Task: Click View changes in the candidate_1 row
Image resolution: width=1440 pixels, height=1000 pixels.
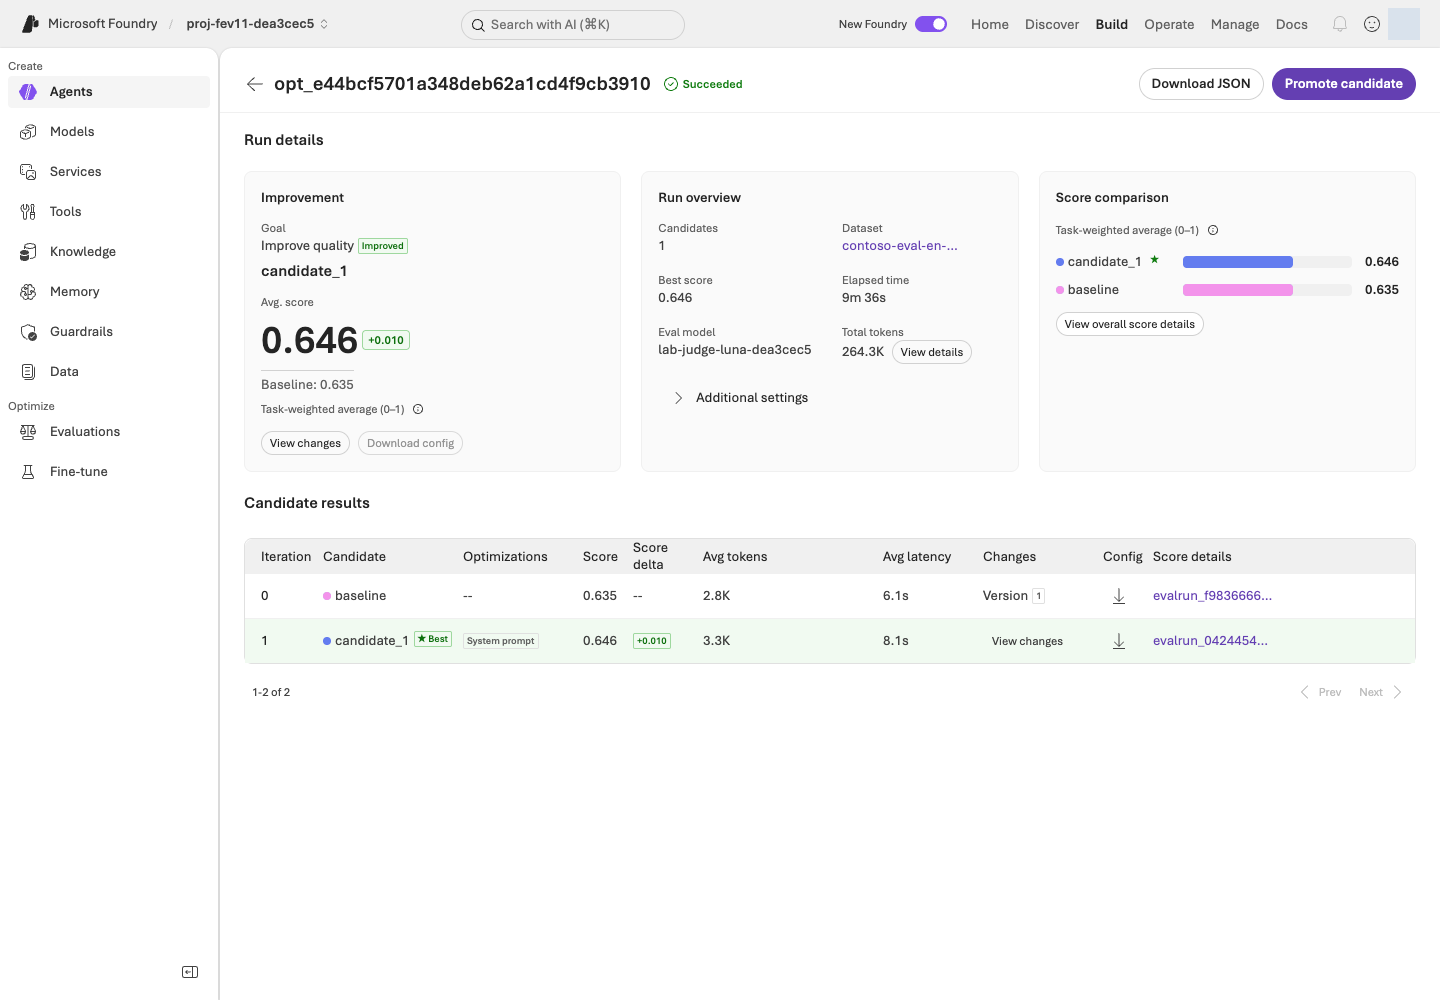Action: coord(1027,641)
